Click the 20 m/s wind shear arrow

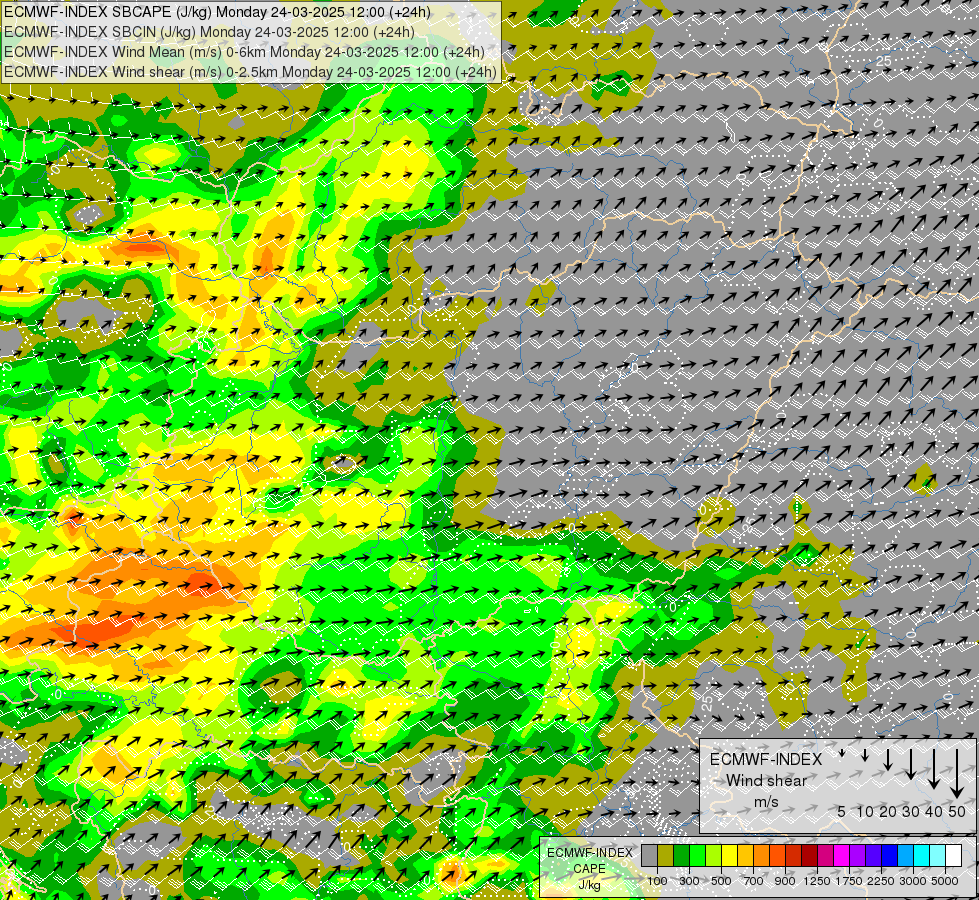pyautogui.click(x=888, y=759)
